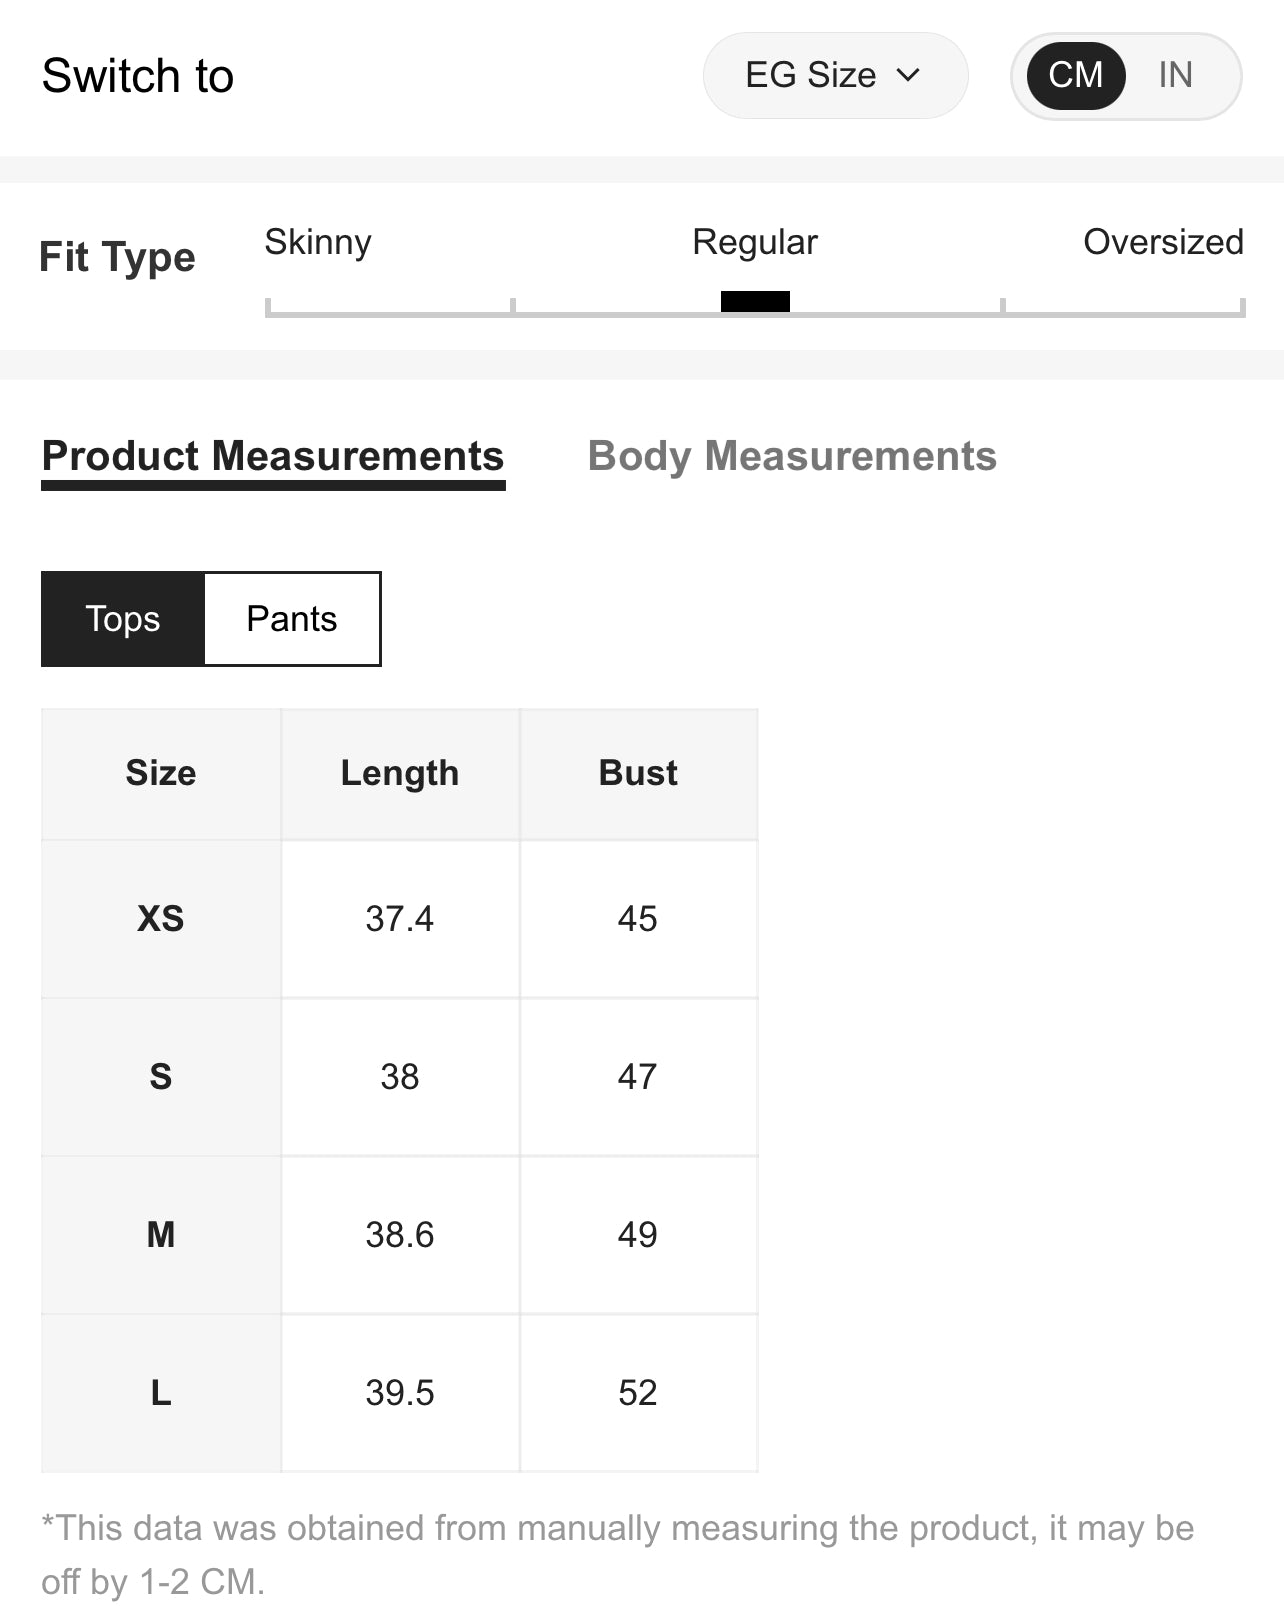
Task: Click the Length column header
Action: 400,773
